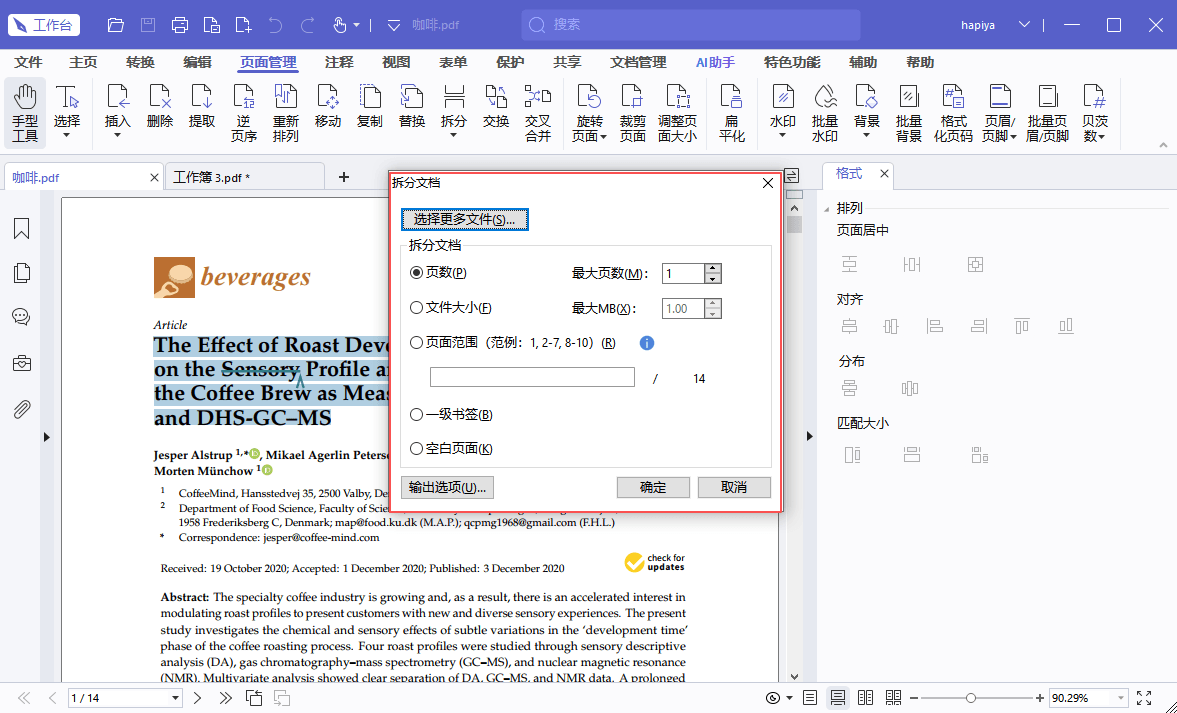
Task: Click the Crop page (裁剪页面) icon
Action: click(632, 113)
